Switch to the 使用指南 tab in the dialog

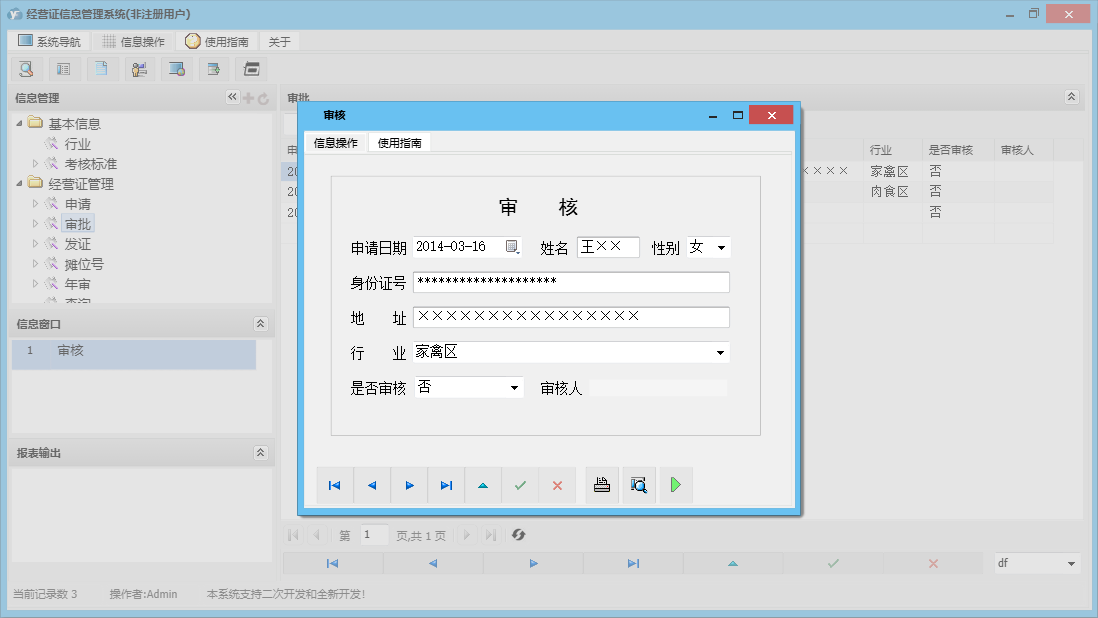399,142
